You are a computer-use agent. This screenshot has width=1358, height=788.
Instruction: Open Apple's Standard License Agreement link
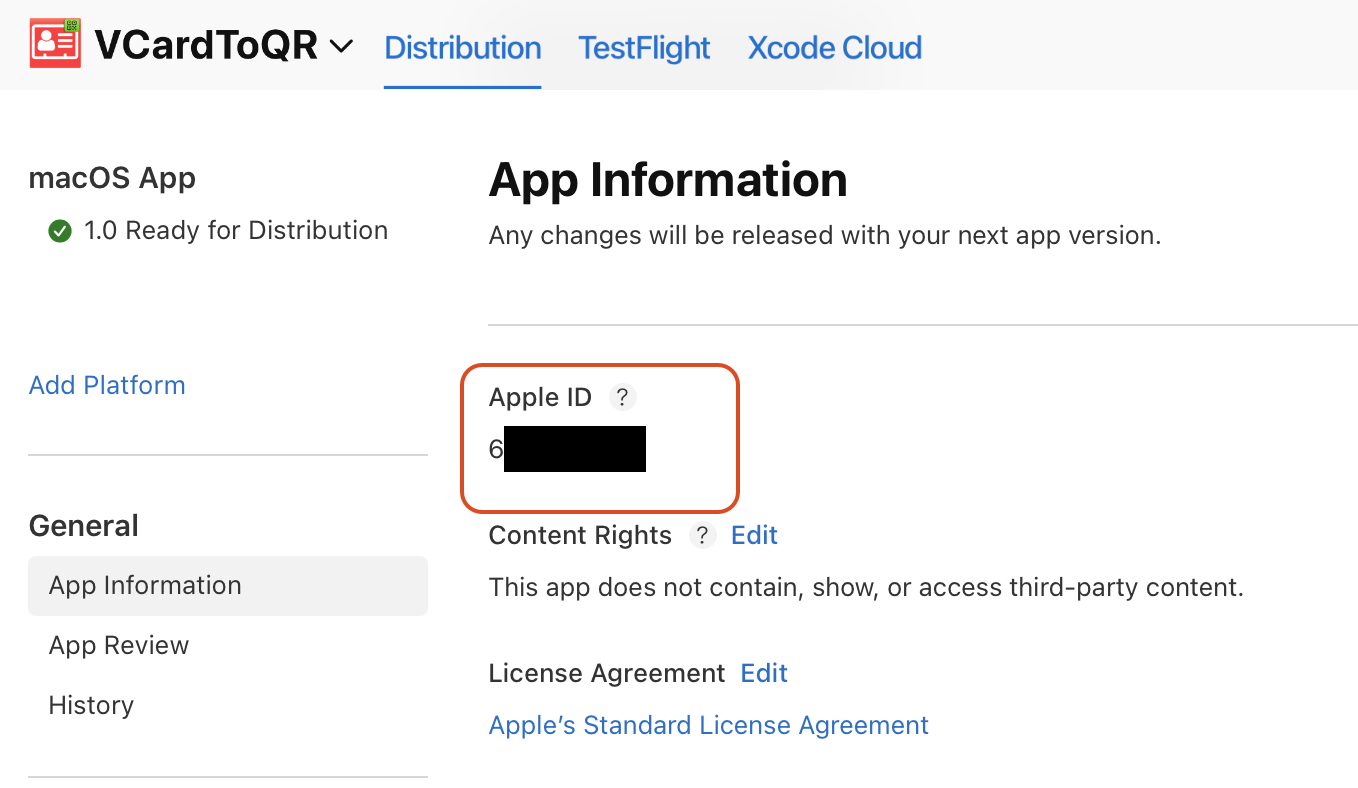709,725
